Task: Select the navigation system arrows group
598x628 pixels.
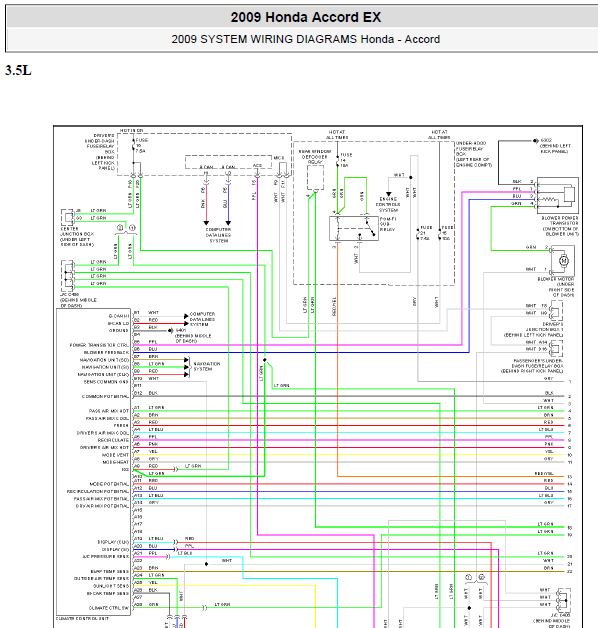Action: click(187, 367)
